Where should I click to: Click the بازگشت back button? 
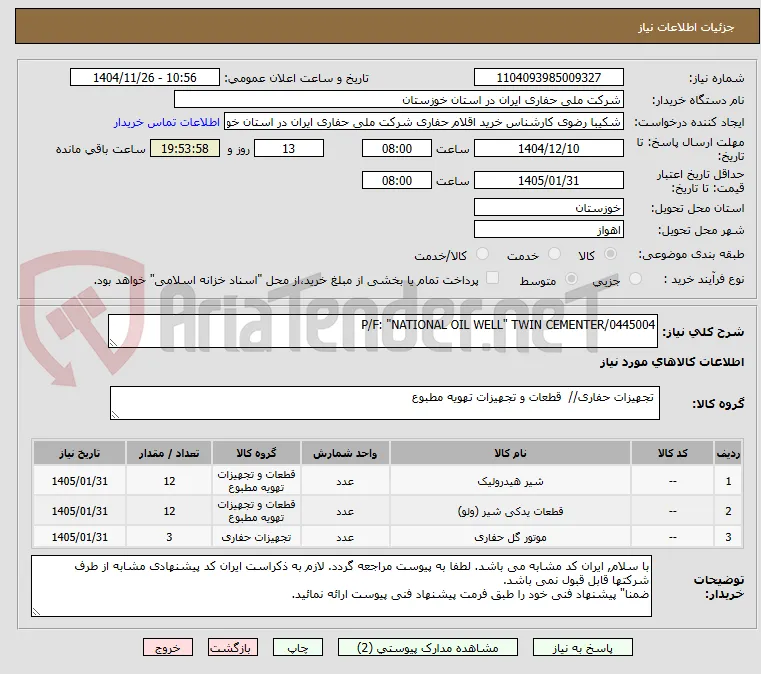[233, 648]
